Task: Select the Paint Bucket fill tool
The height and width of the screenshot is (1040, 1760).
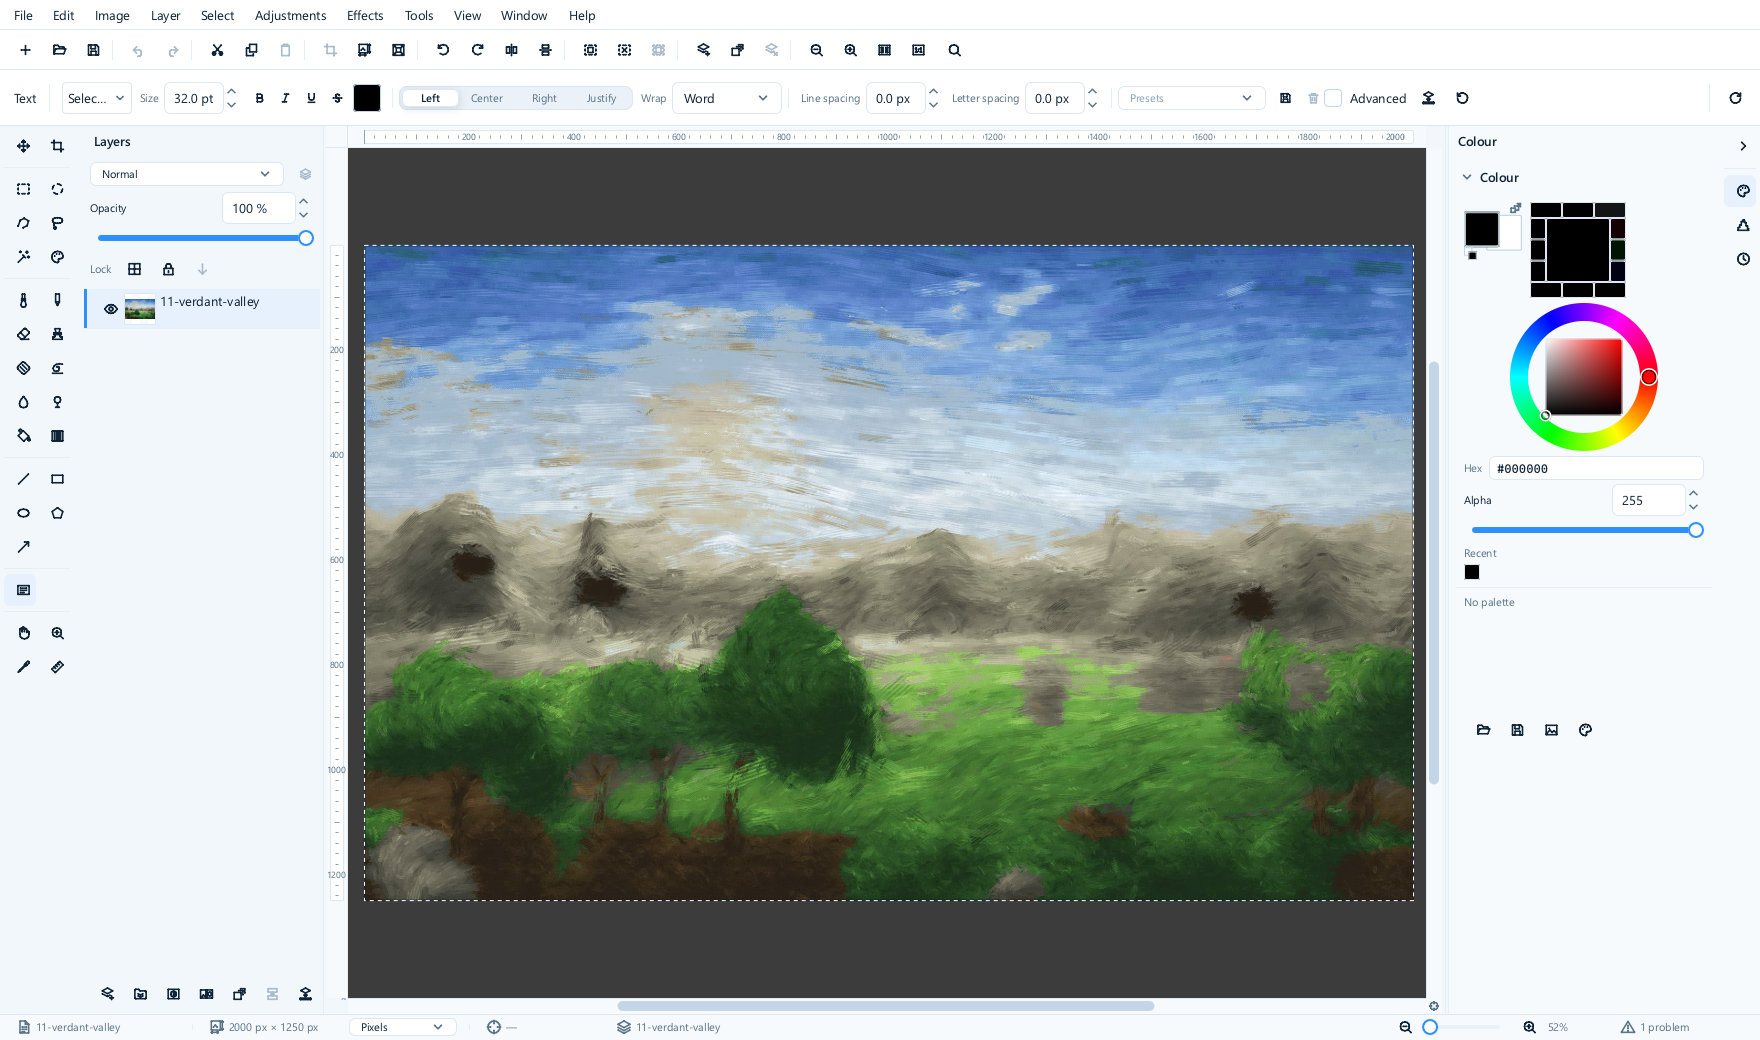Action: [x=23, y=436]
